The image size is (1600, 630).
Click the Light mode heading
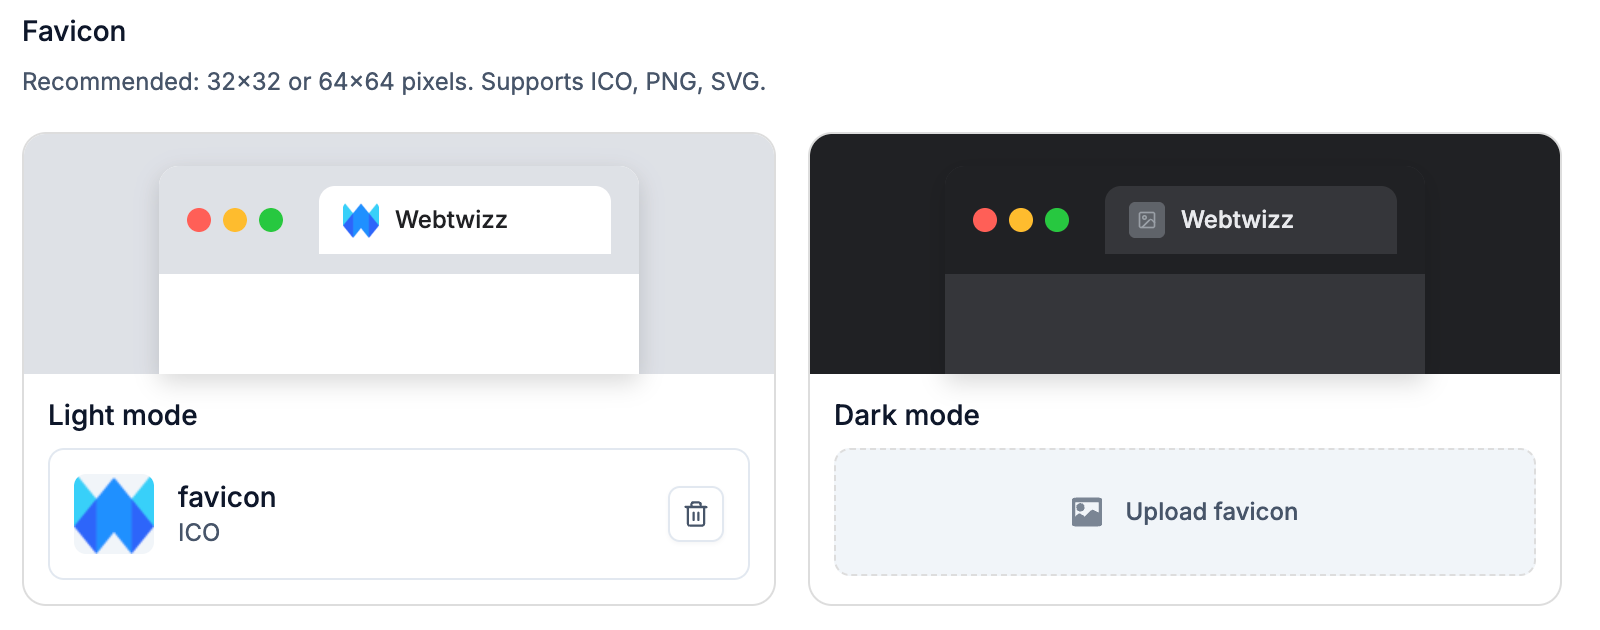click(x=123, y=415)
